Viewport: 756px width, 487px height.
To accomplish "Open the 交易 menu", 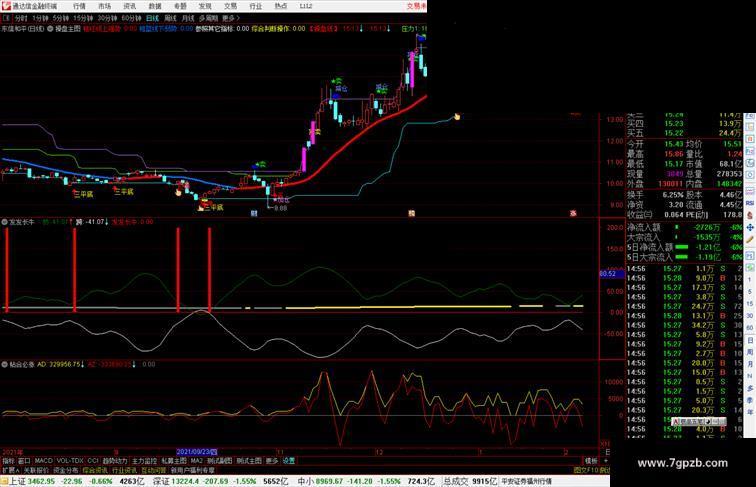I will point(230,6).
